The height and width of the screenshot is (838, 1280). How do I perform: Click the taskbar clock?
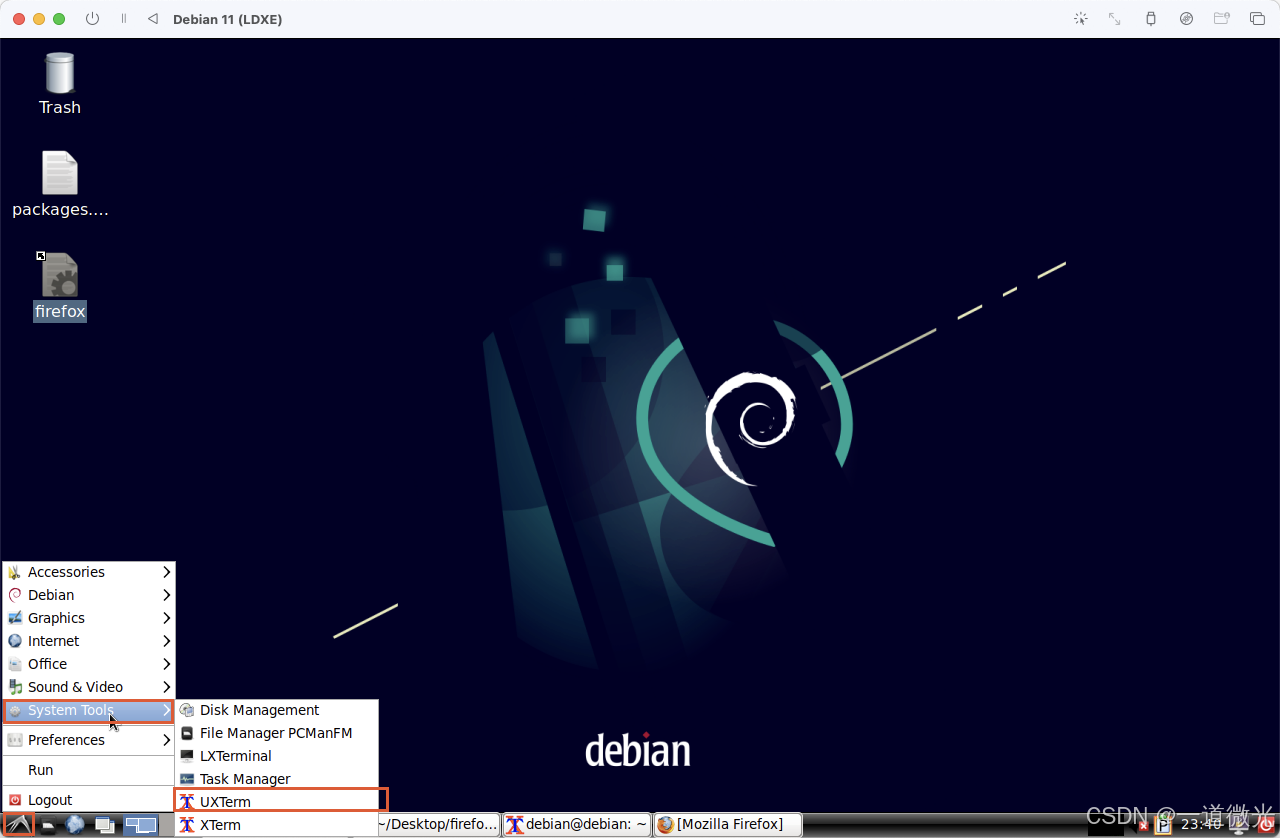pos(1203,825)
